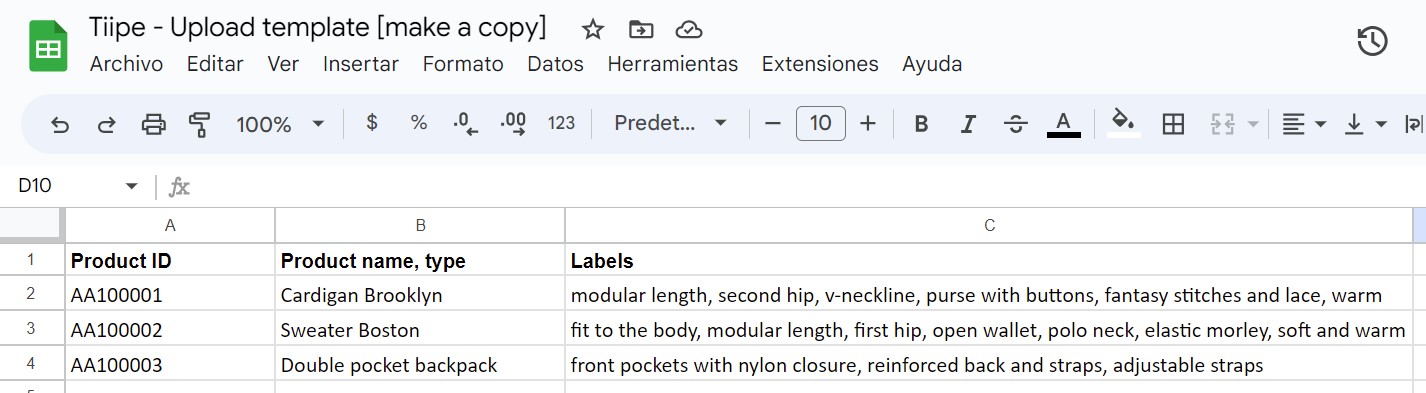Viewport: 1426px width, 393px height.
Task: Increase font size with plus button
Action: [x=868, y=123]
